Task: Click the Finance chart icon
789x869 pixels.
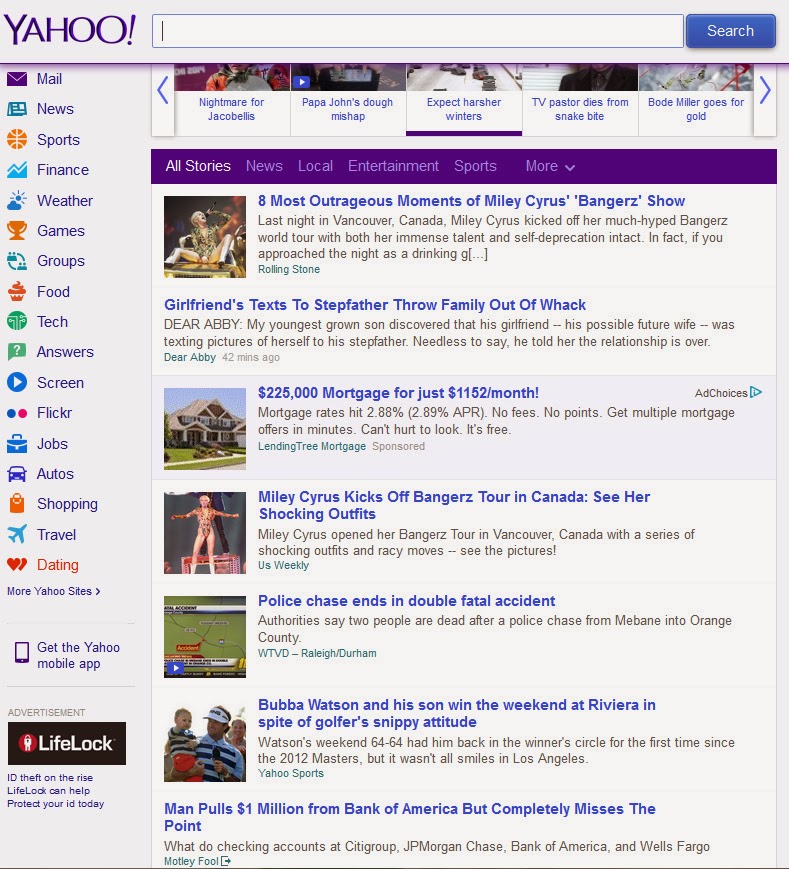Action: [x=17, y=170]
